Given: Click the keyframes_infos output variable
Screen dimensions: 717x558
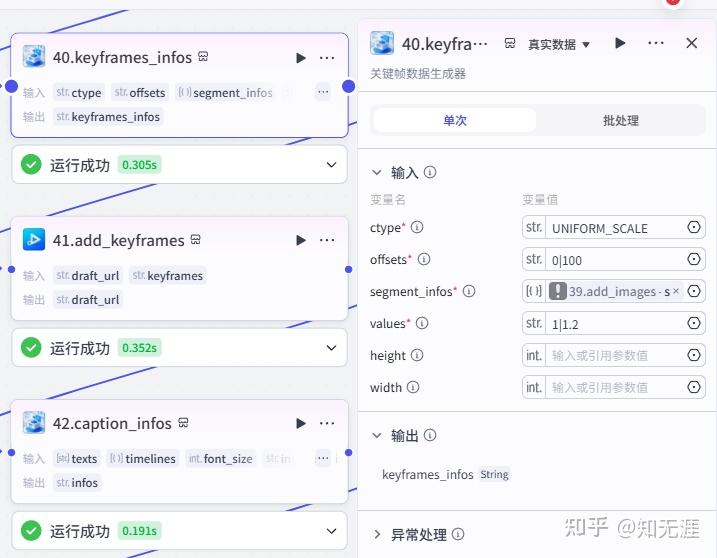Looking at the screenshot, I should (x=428, y=475).
